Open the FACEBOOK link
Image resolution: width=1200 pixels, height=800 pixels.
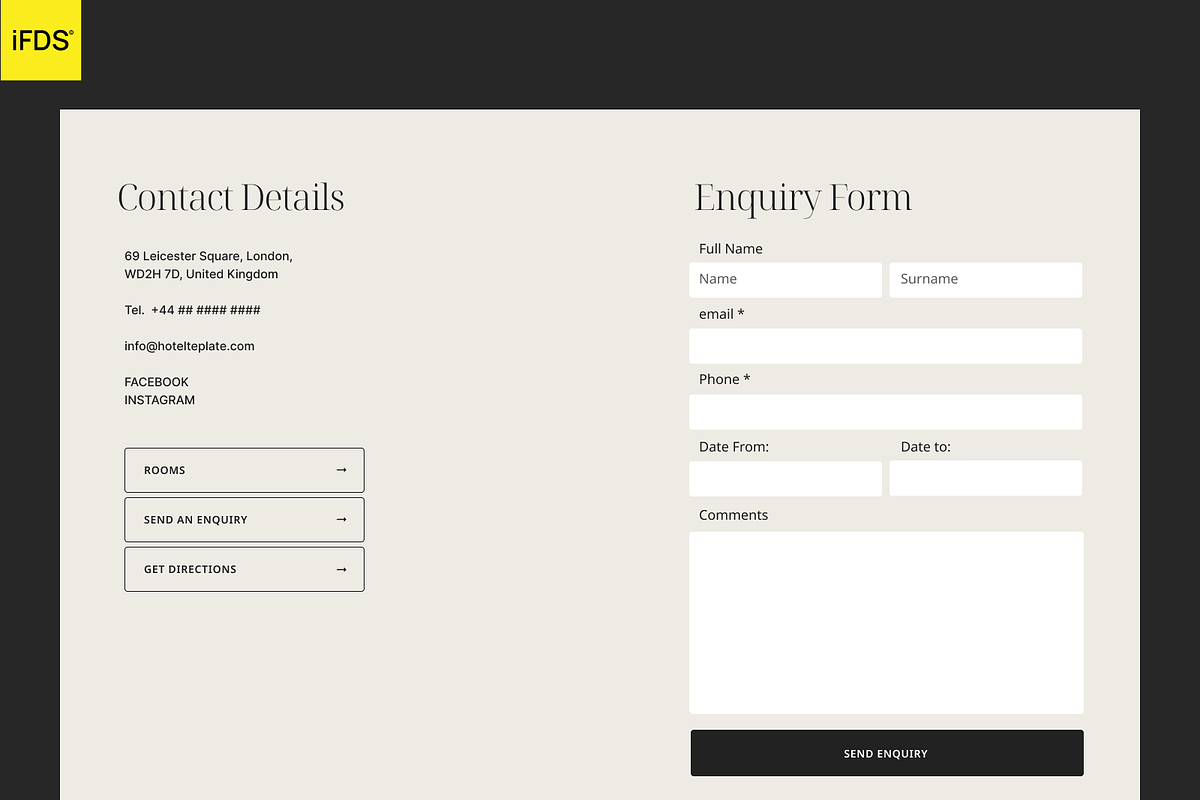[x=156, y=382]
